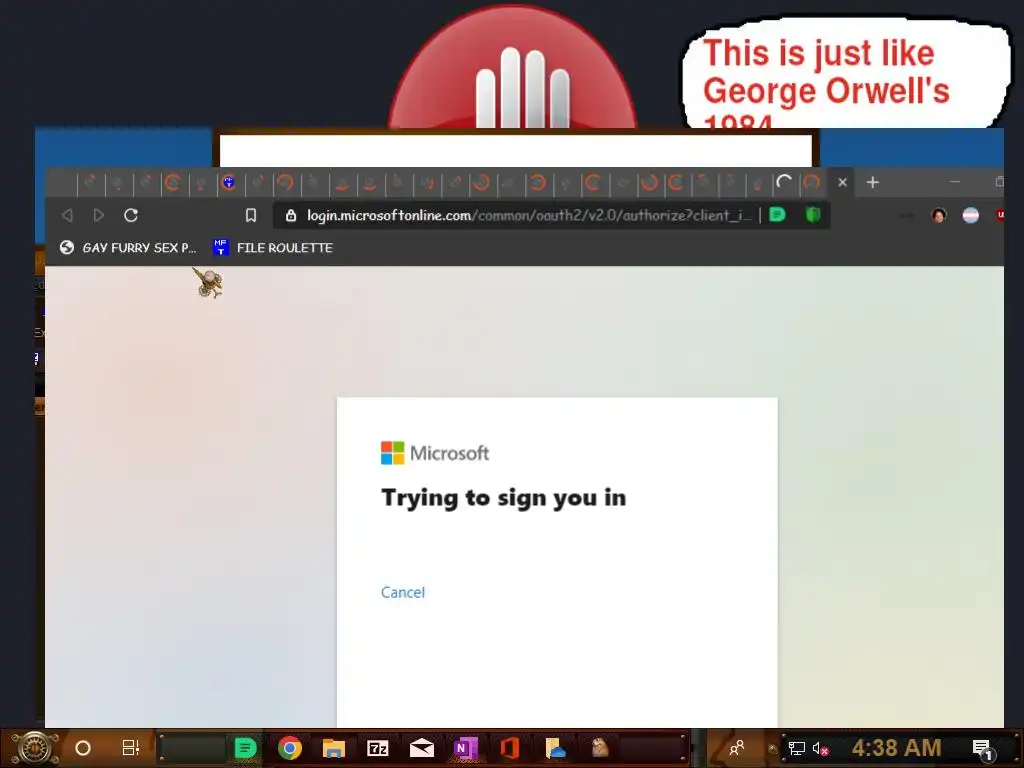The image size is (1024, 768).
Task: Open the 4:38 AM clock in the tray
Action: pyautogui.click(x=897, y=748)
